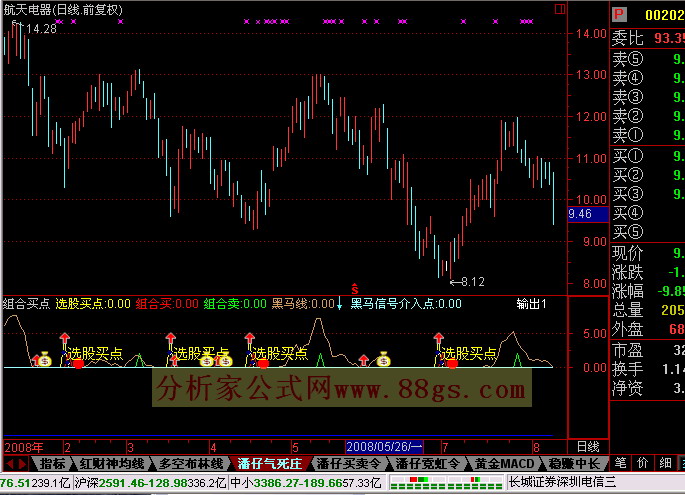This screenshot has width=685, height=495.
Task: Open the 潘仔买卖令 tab
Action: coord(348,464)
